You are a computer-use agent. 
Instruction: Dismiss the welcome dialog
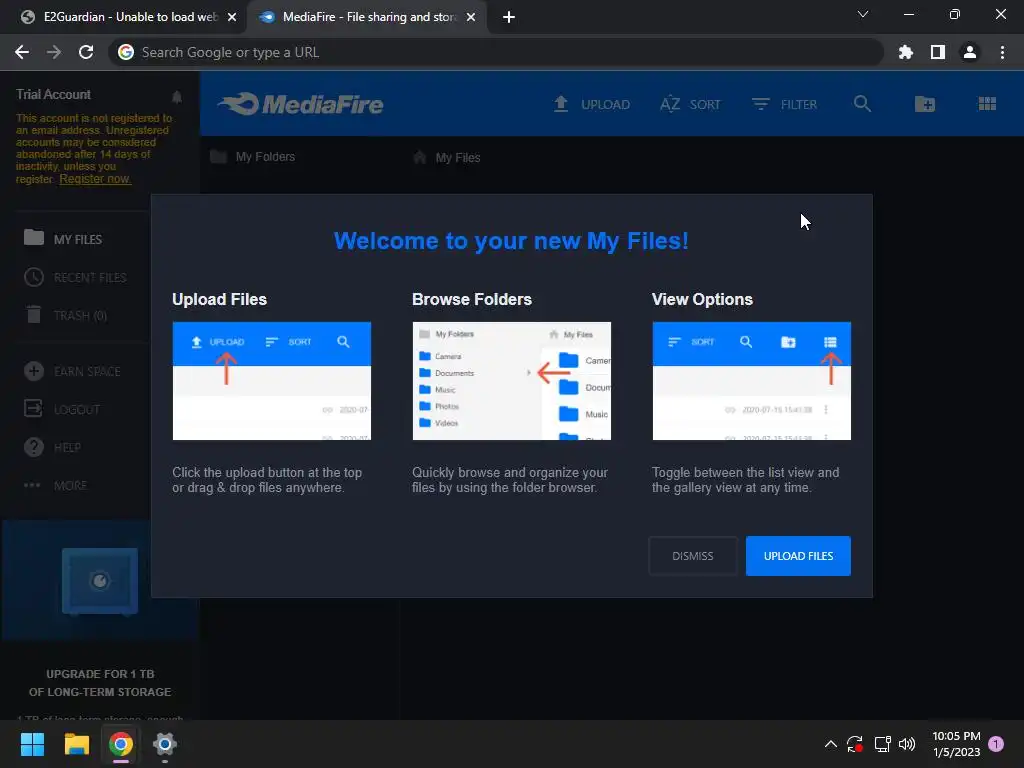click(693, 556)
